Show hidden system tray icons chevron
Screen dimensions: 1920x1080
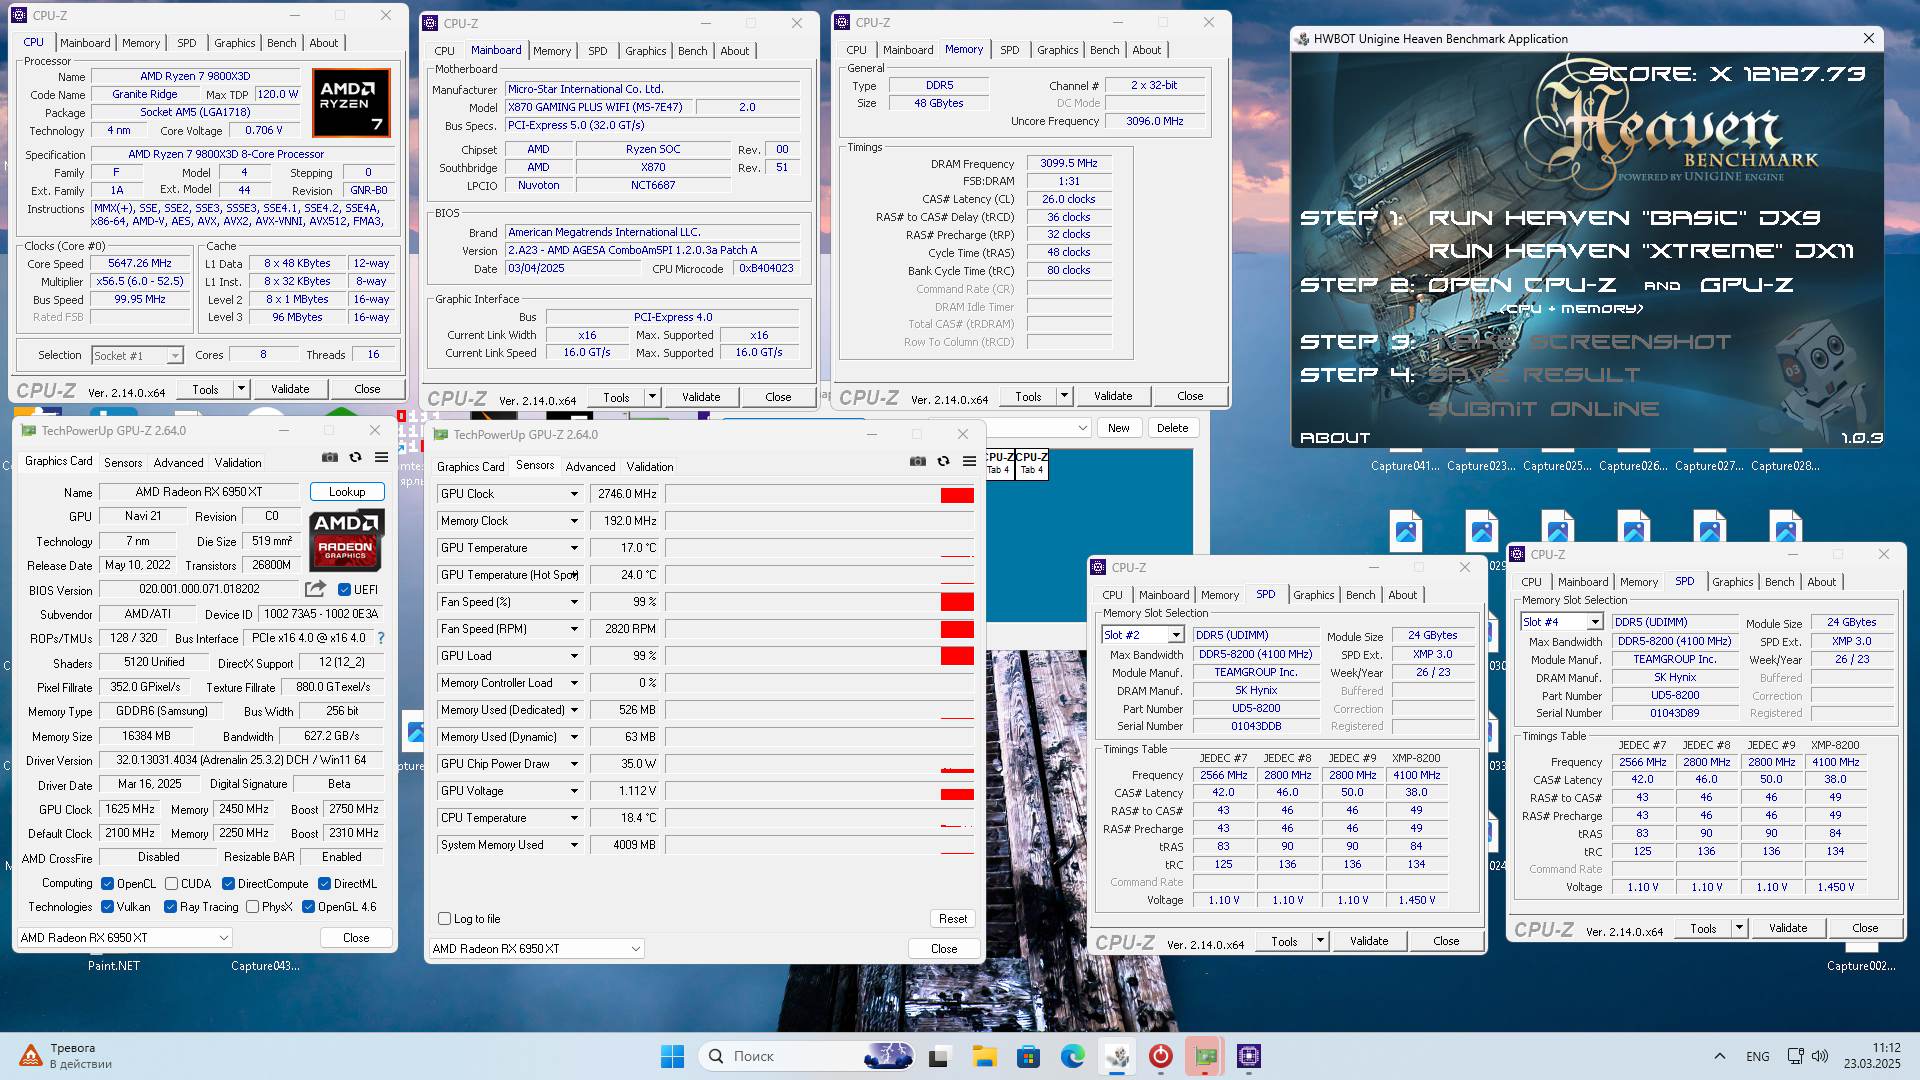pyautogui.click(x=1720, y=1056)
